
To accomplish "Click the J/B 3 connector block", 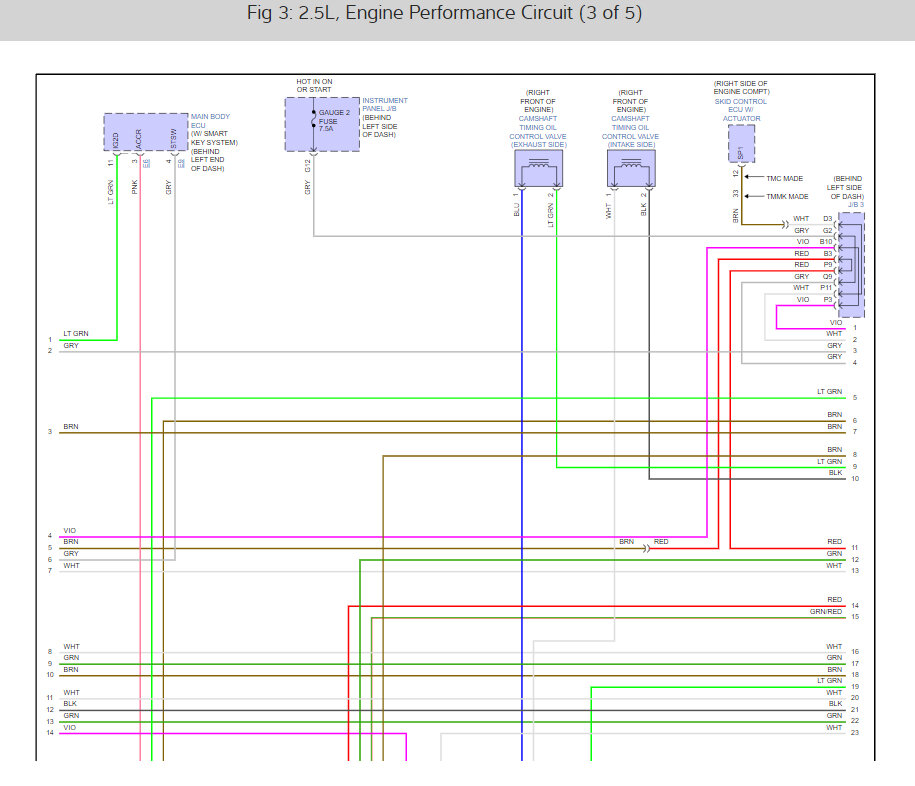I will tap(851, 265).
